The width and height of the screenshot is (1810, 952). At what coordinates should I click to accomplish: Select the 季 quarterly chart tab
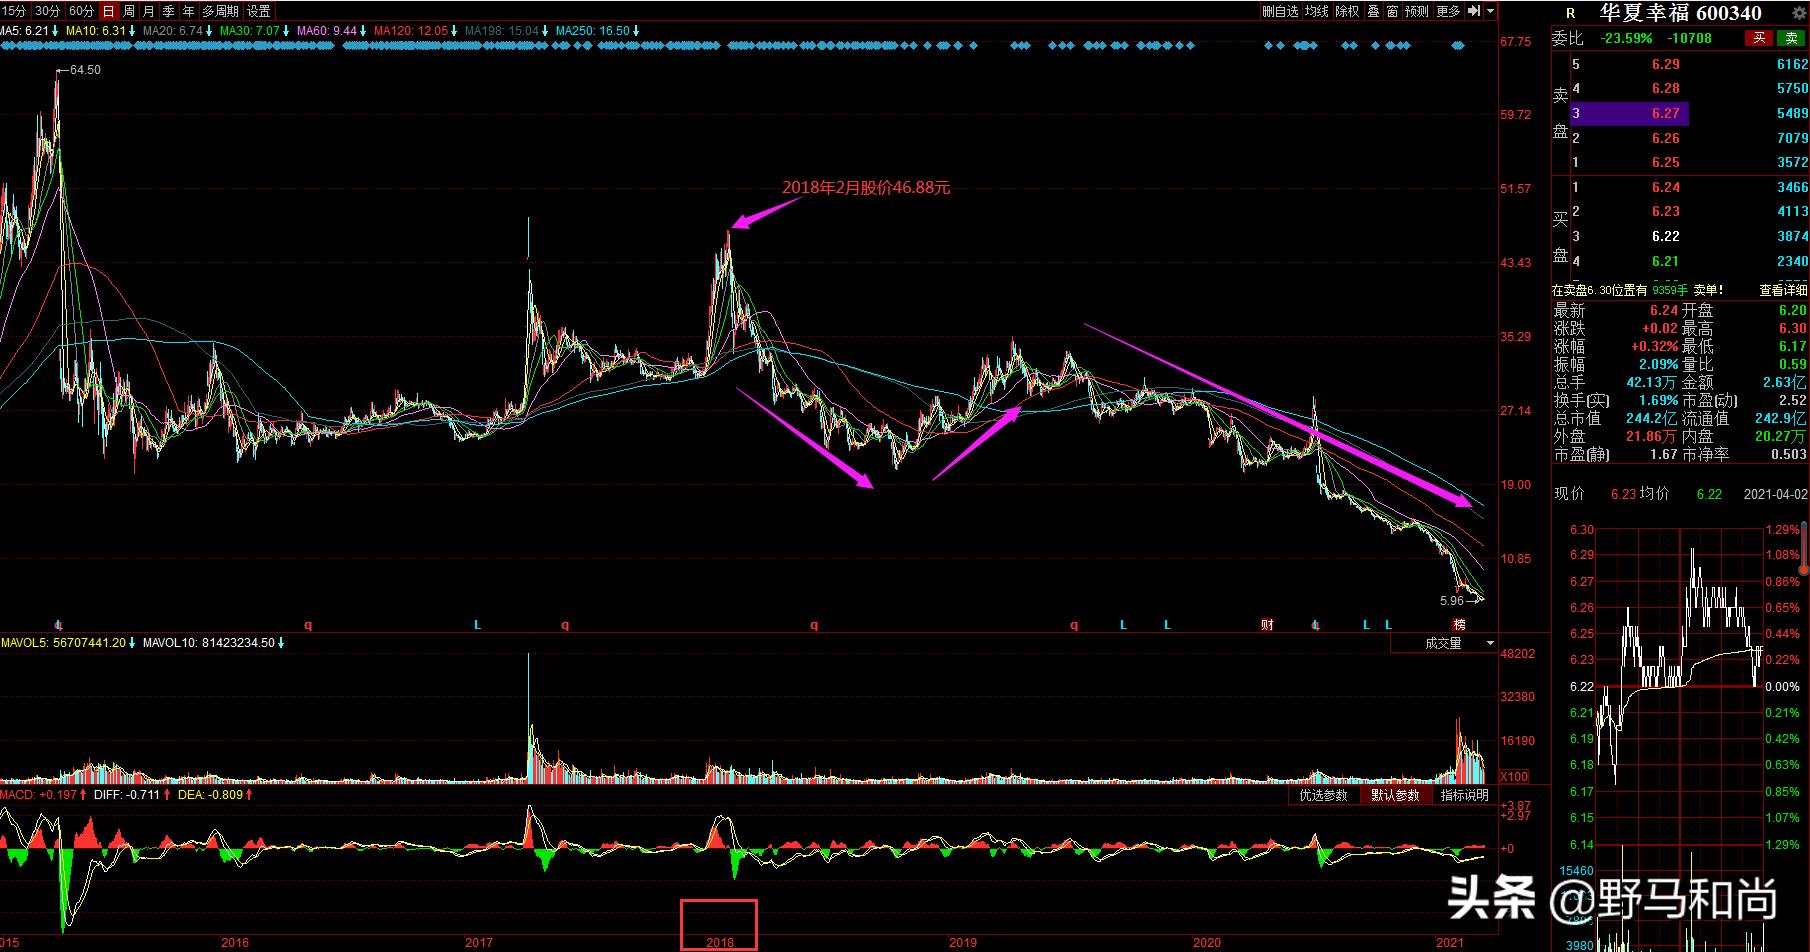coord(168,12)
